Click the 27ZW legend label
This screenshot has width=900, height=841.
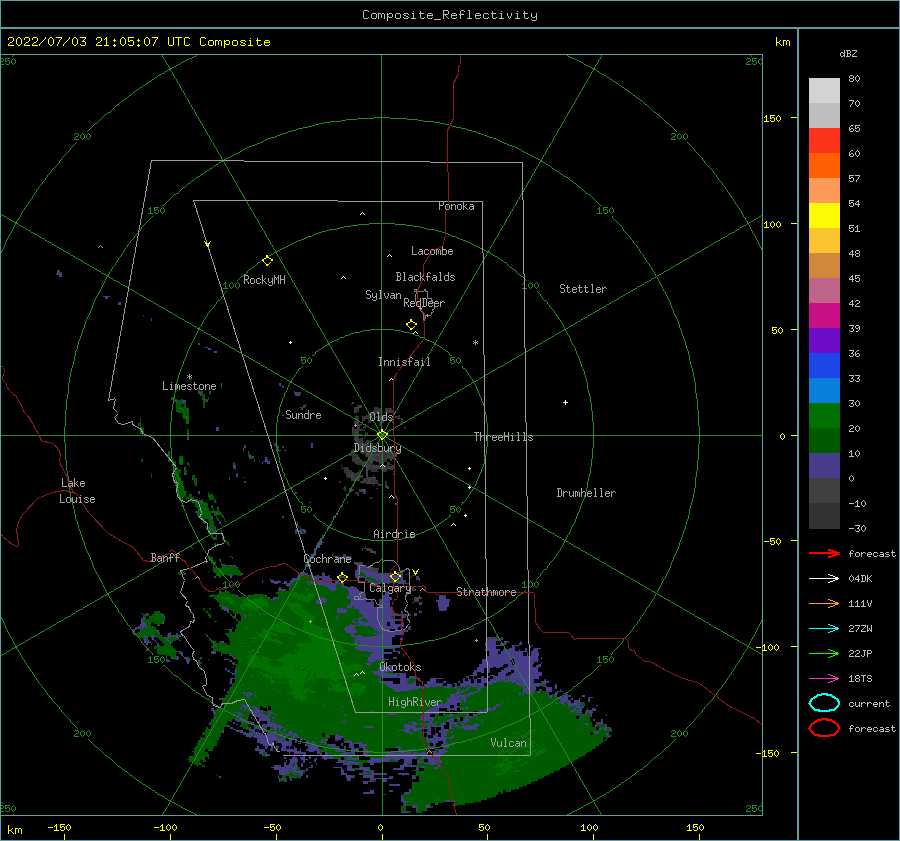[860, 629]
